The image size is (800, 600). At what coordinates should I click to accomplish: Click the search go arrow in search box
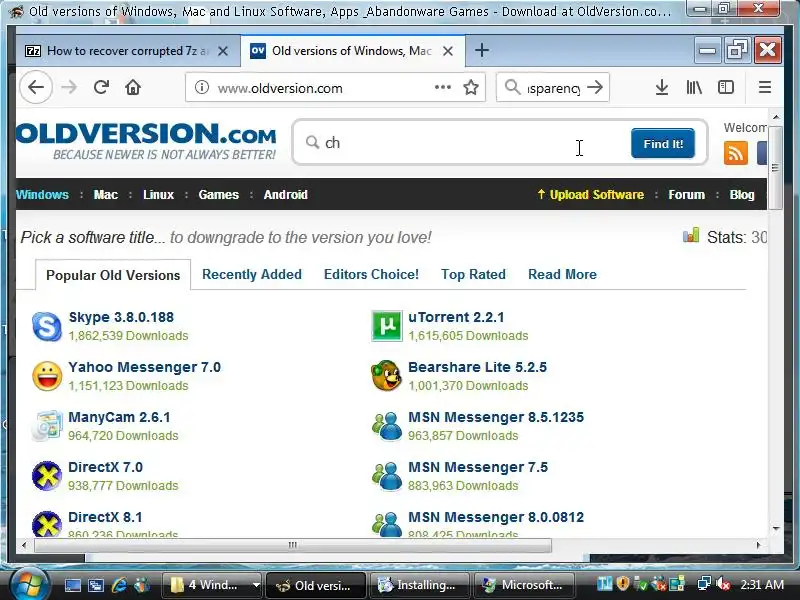pos(595,87)
